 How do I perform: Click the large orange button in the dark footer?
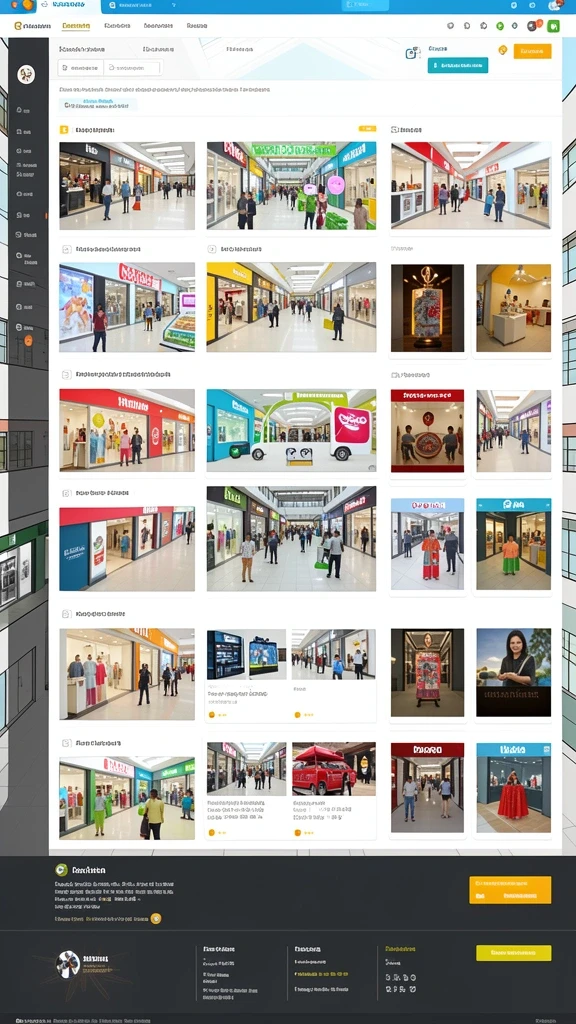[510, 889]
